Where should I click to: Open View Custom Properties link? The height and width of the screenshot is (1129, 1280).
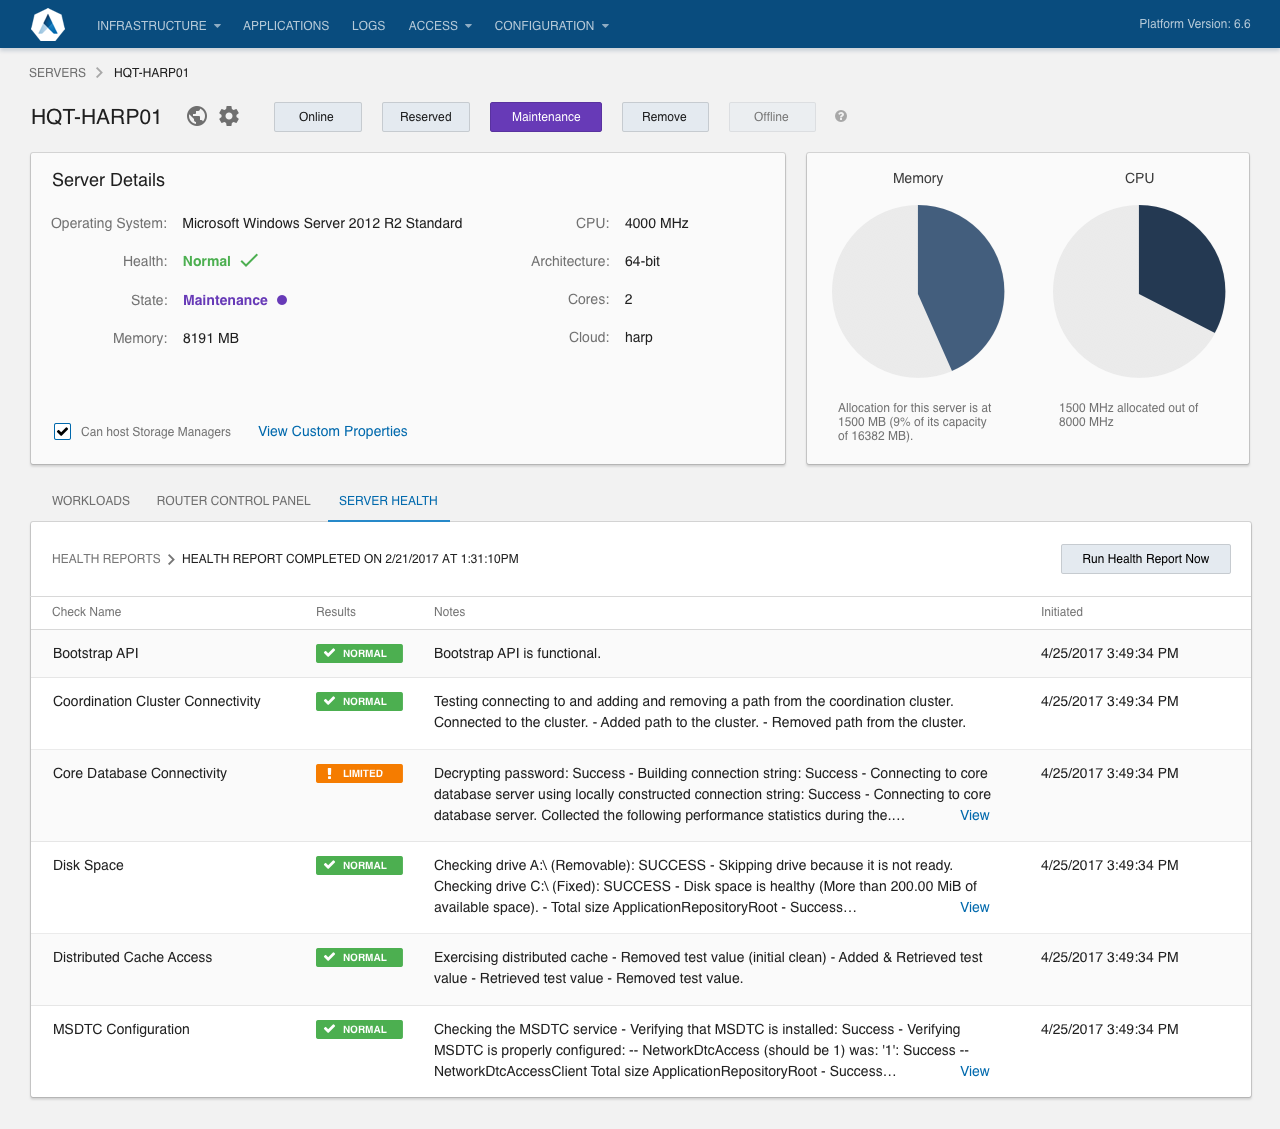coord(332,431)
